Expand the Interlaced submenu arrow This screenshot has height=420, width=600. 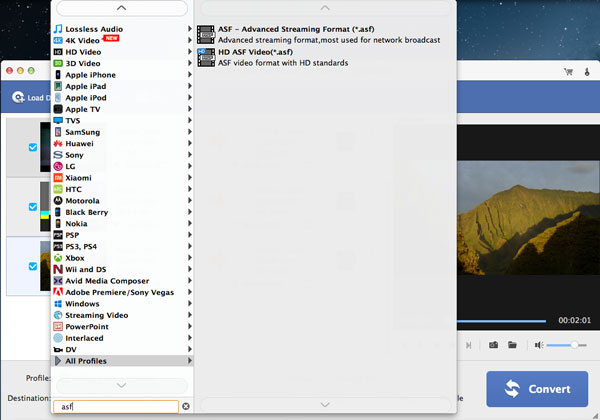pyautogui.click(x=189, y=338)
